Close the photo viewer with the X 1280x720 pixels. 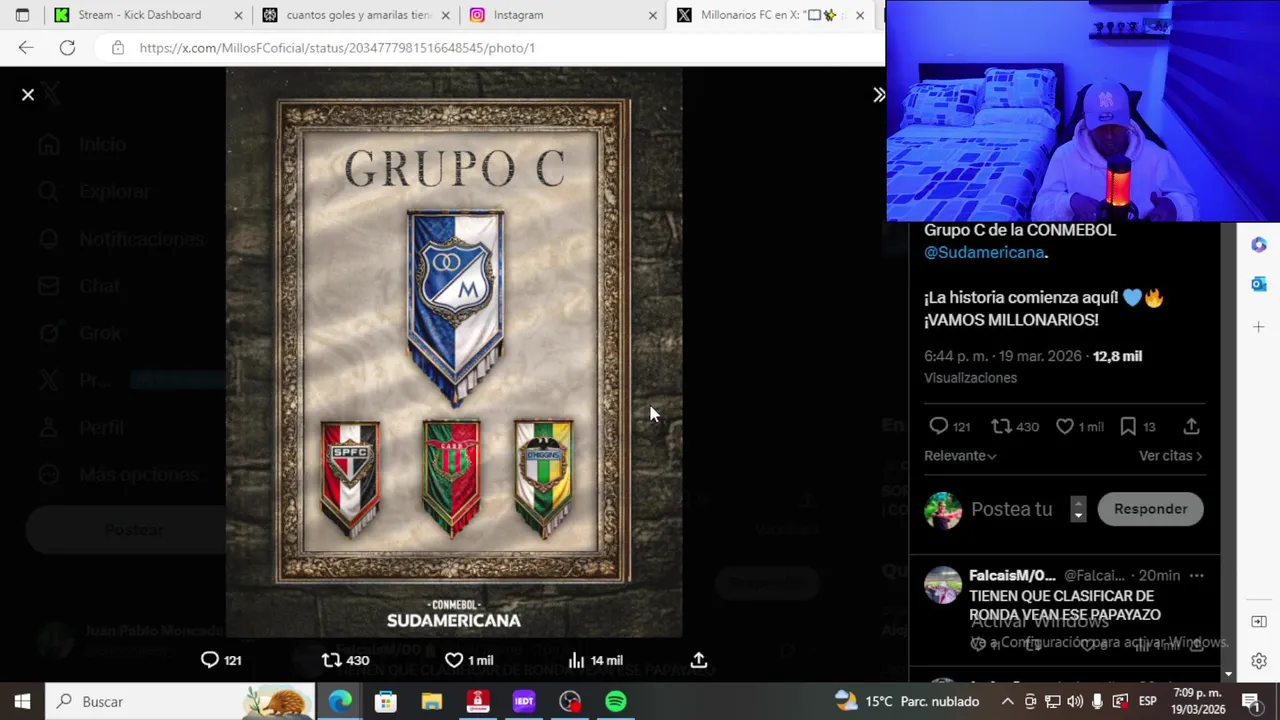[28, 94]
